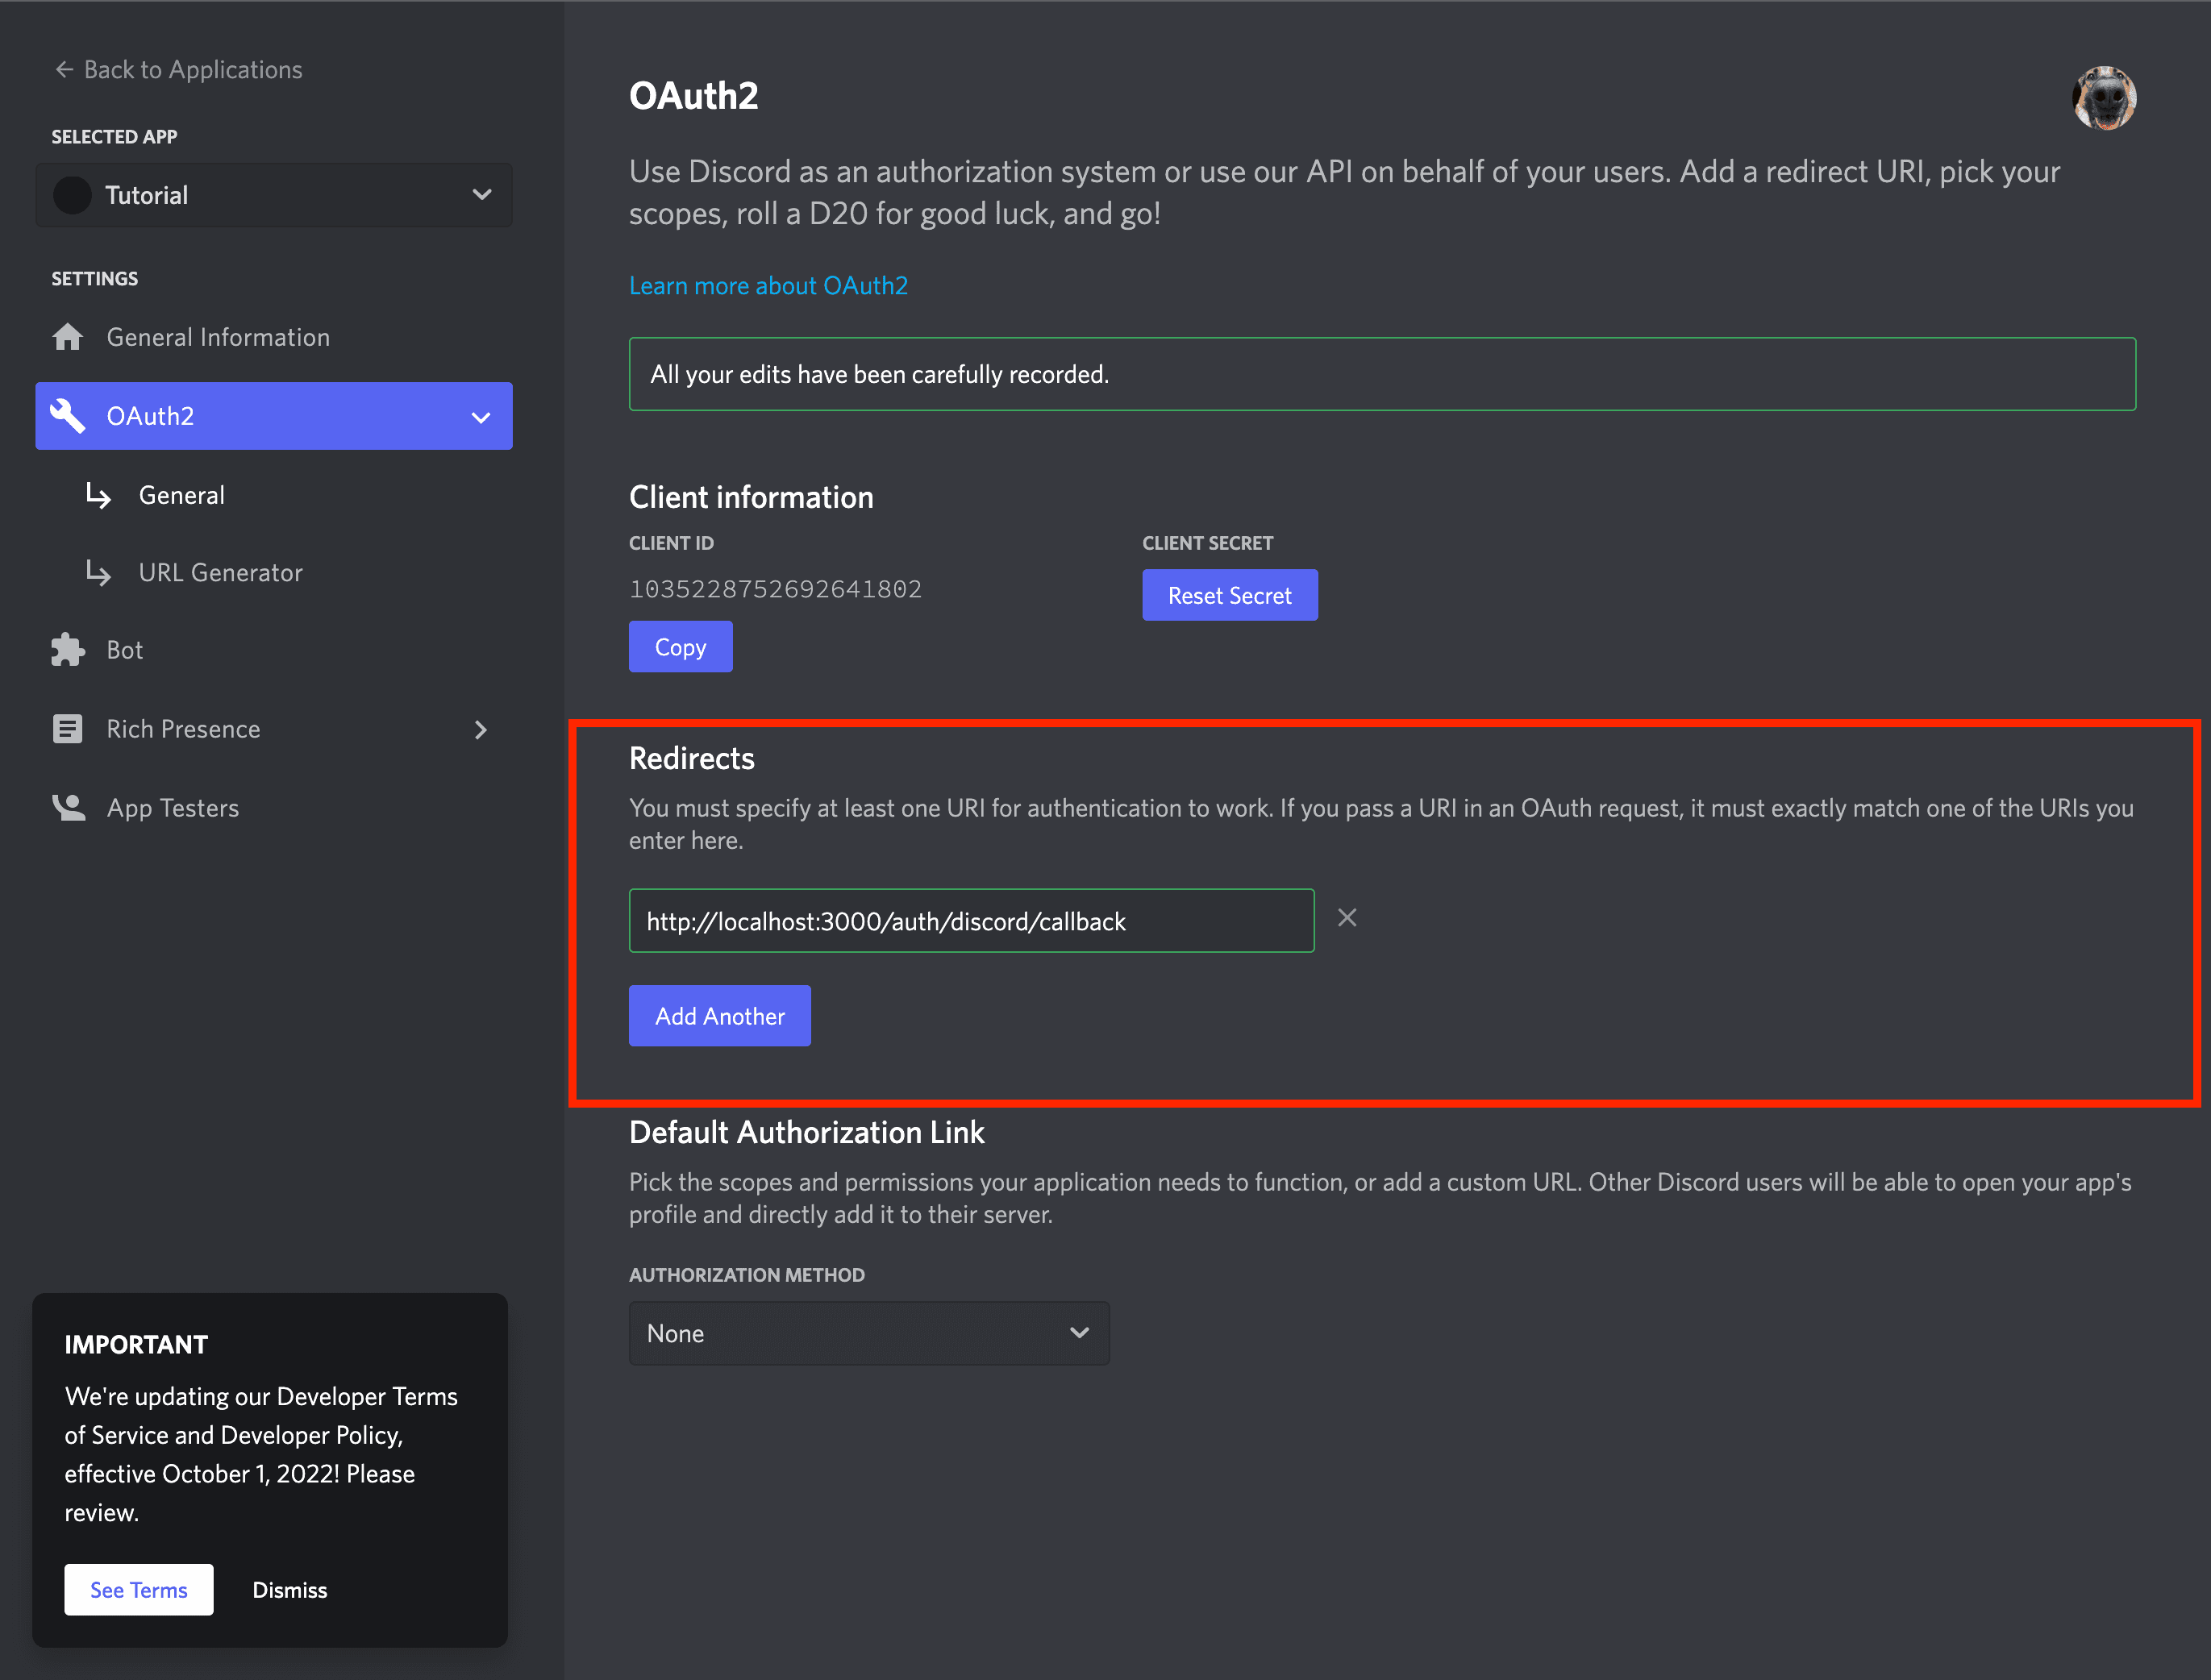Viewport: 2211px width, 1680px height.
Task: Click the Reset Secret button
Action: (x=1230, y=595)
